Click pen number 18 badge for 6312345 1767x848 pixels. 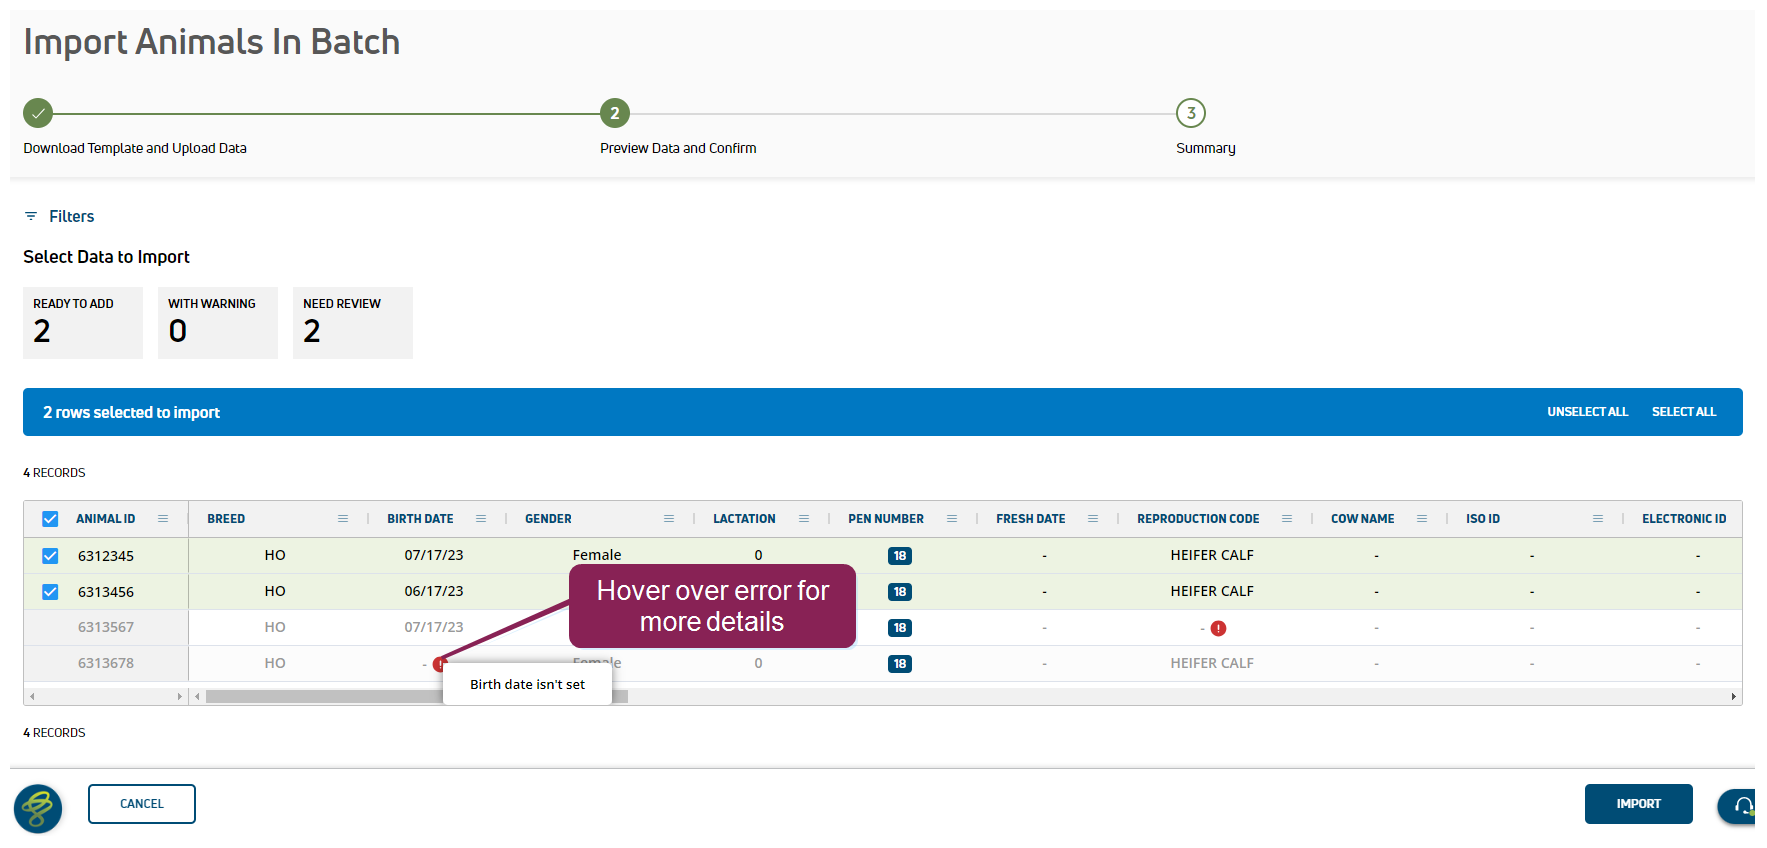pyautogui.click(x=899, y=556)
